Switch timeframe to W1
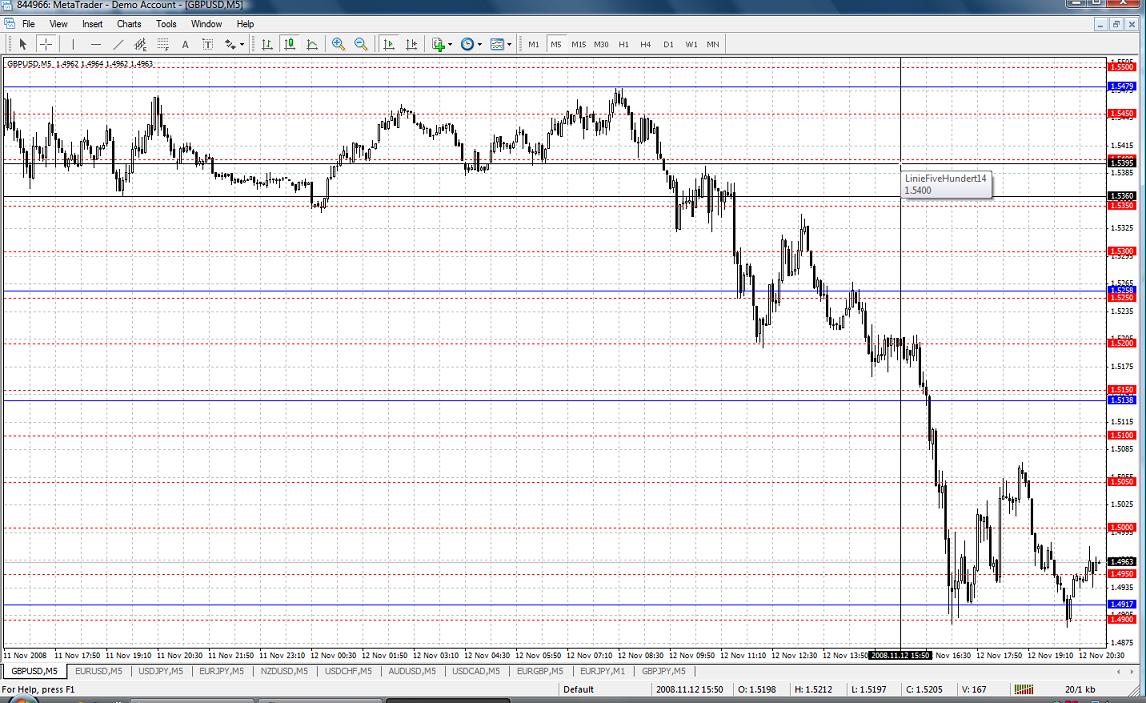This screenshot has width=1146, height=703. (691, 45)
